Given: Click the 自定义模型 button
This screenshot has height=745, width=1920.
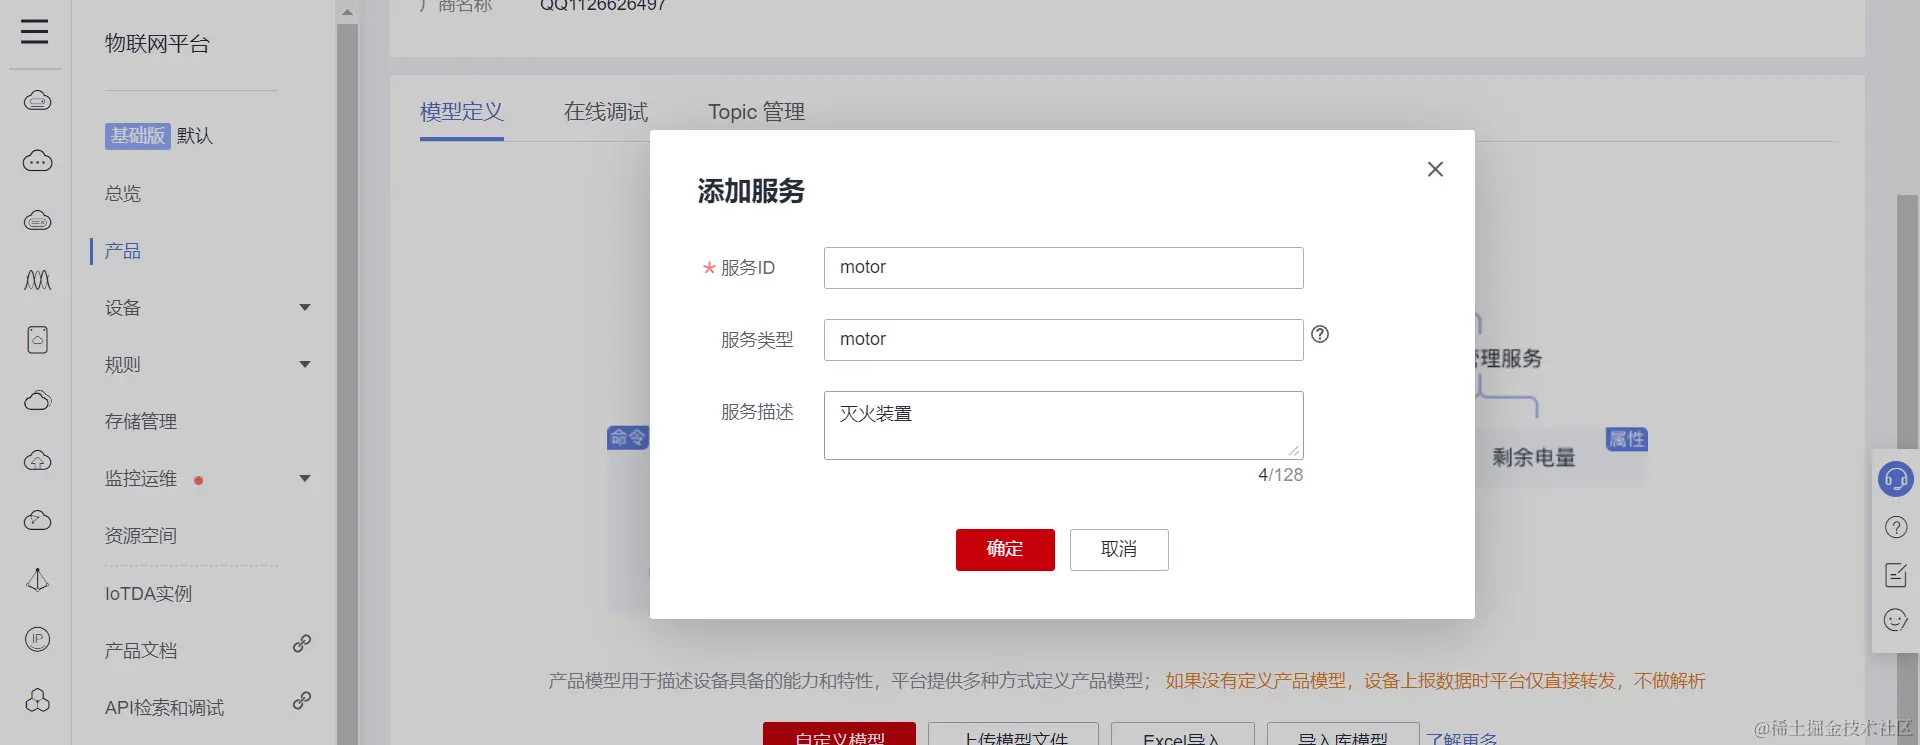Looking at the screenshot, I should pos(839,735).
